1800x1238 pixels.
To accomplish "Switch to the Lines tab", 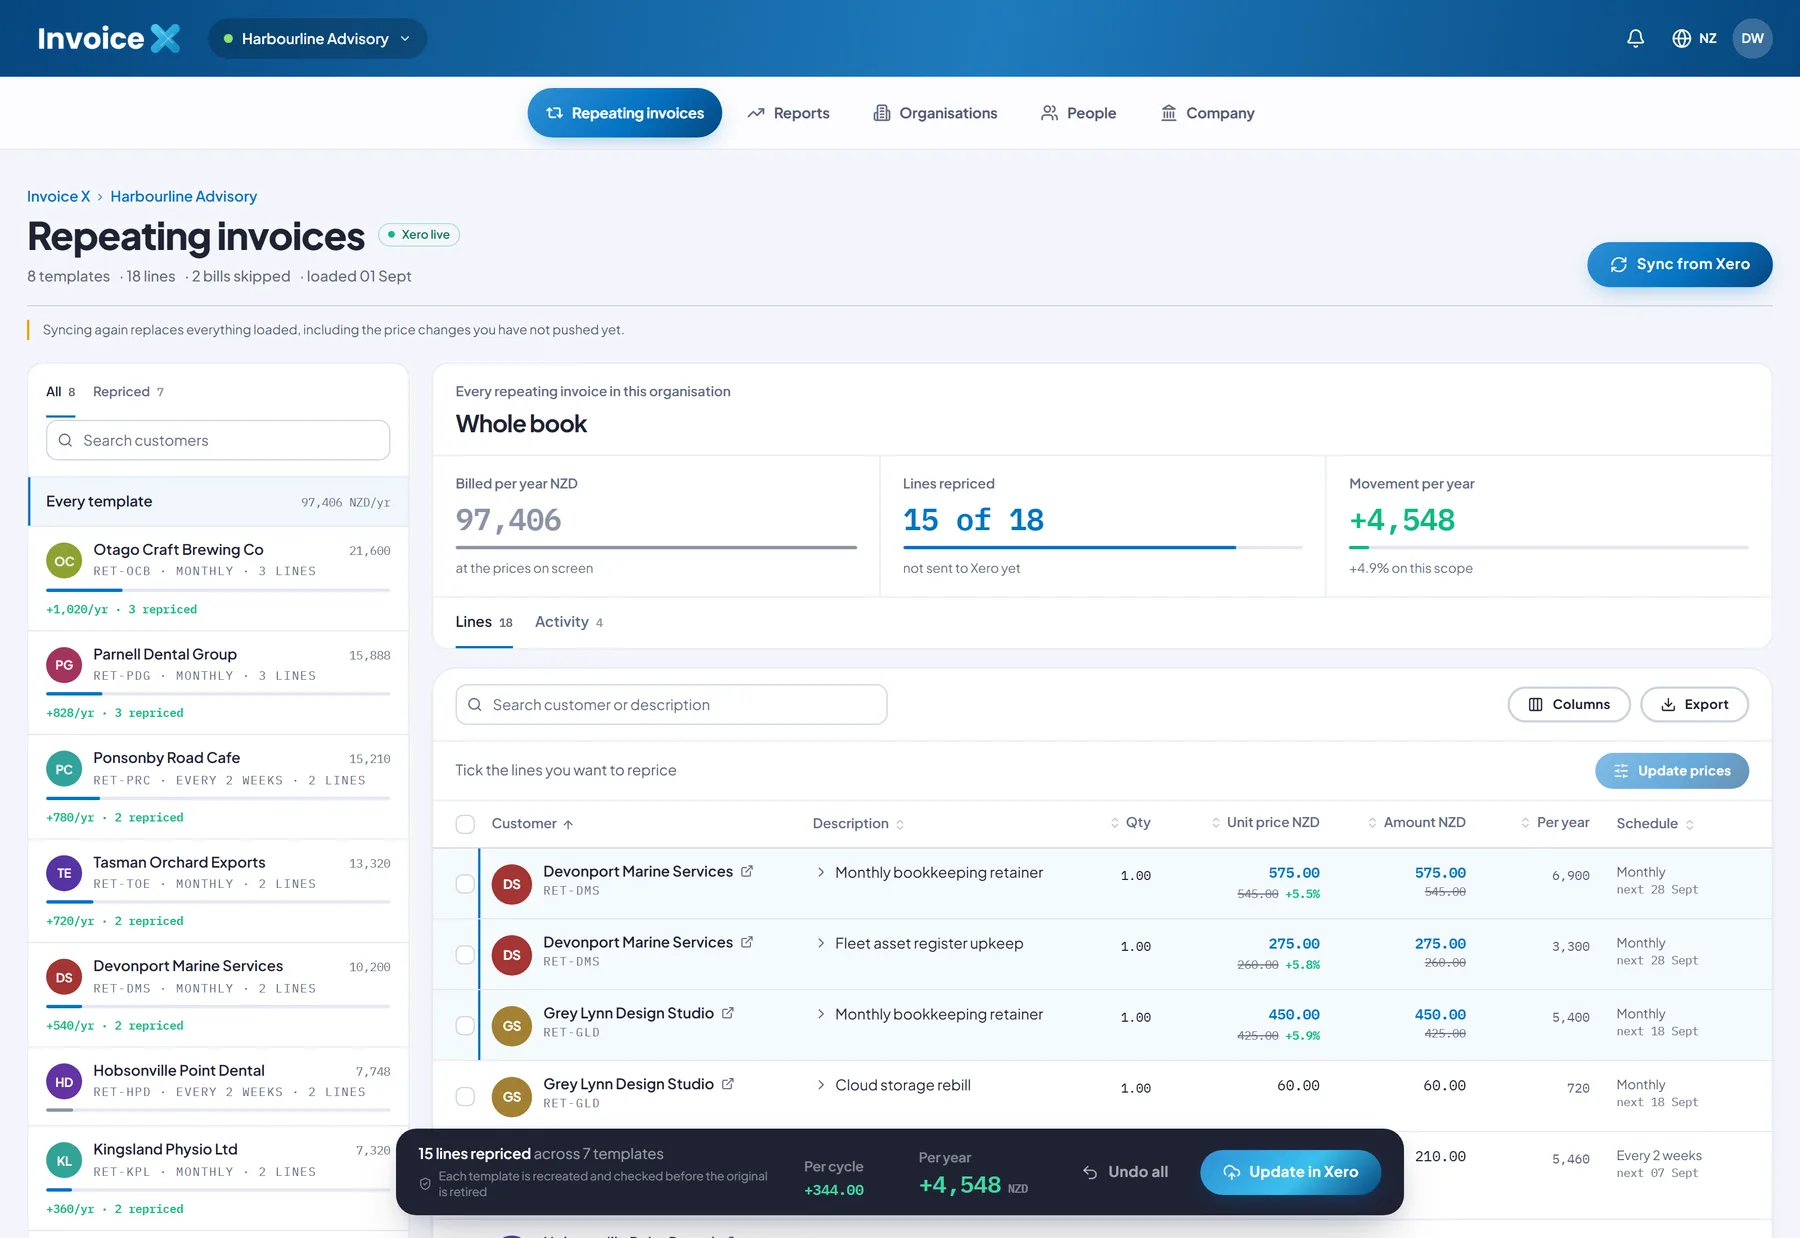I will click(x=484, y=622).
